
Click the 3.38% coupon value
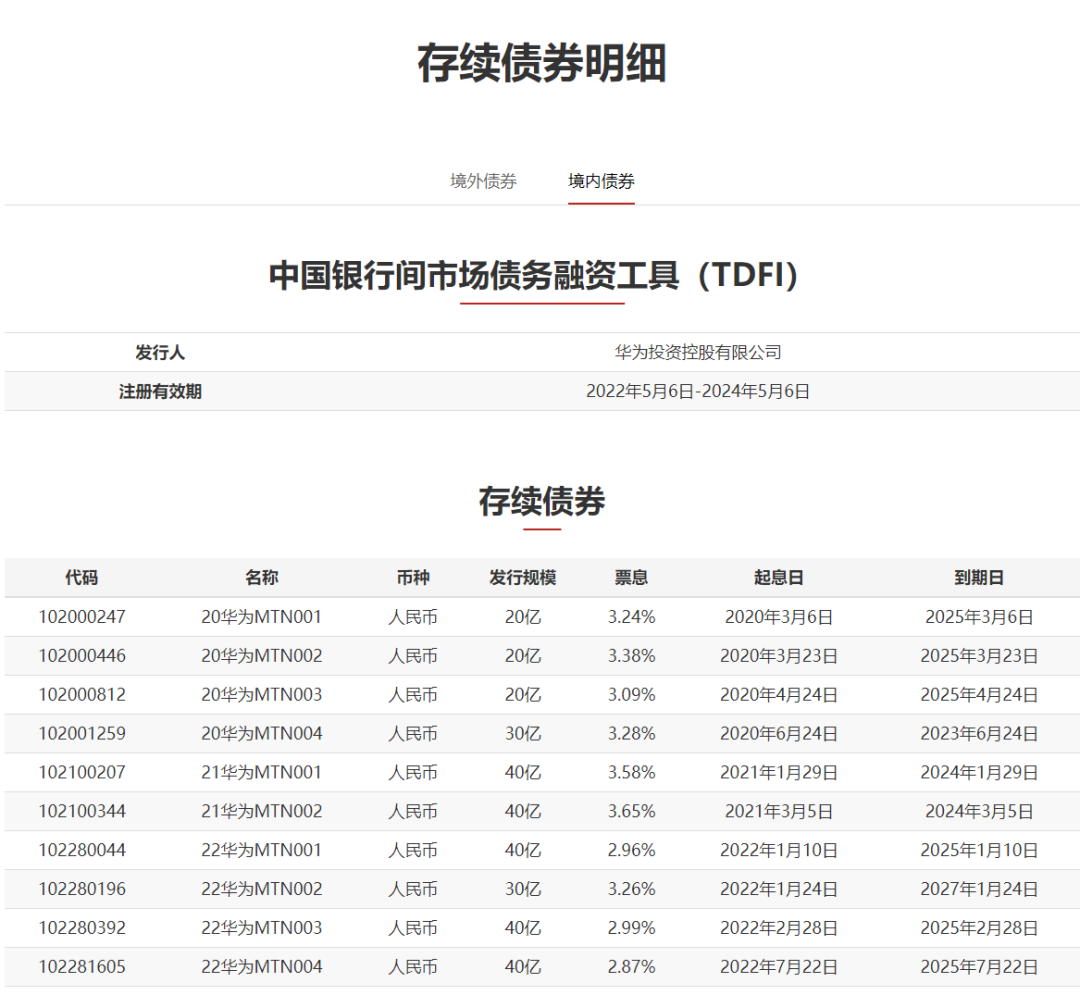point(632,656)
